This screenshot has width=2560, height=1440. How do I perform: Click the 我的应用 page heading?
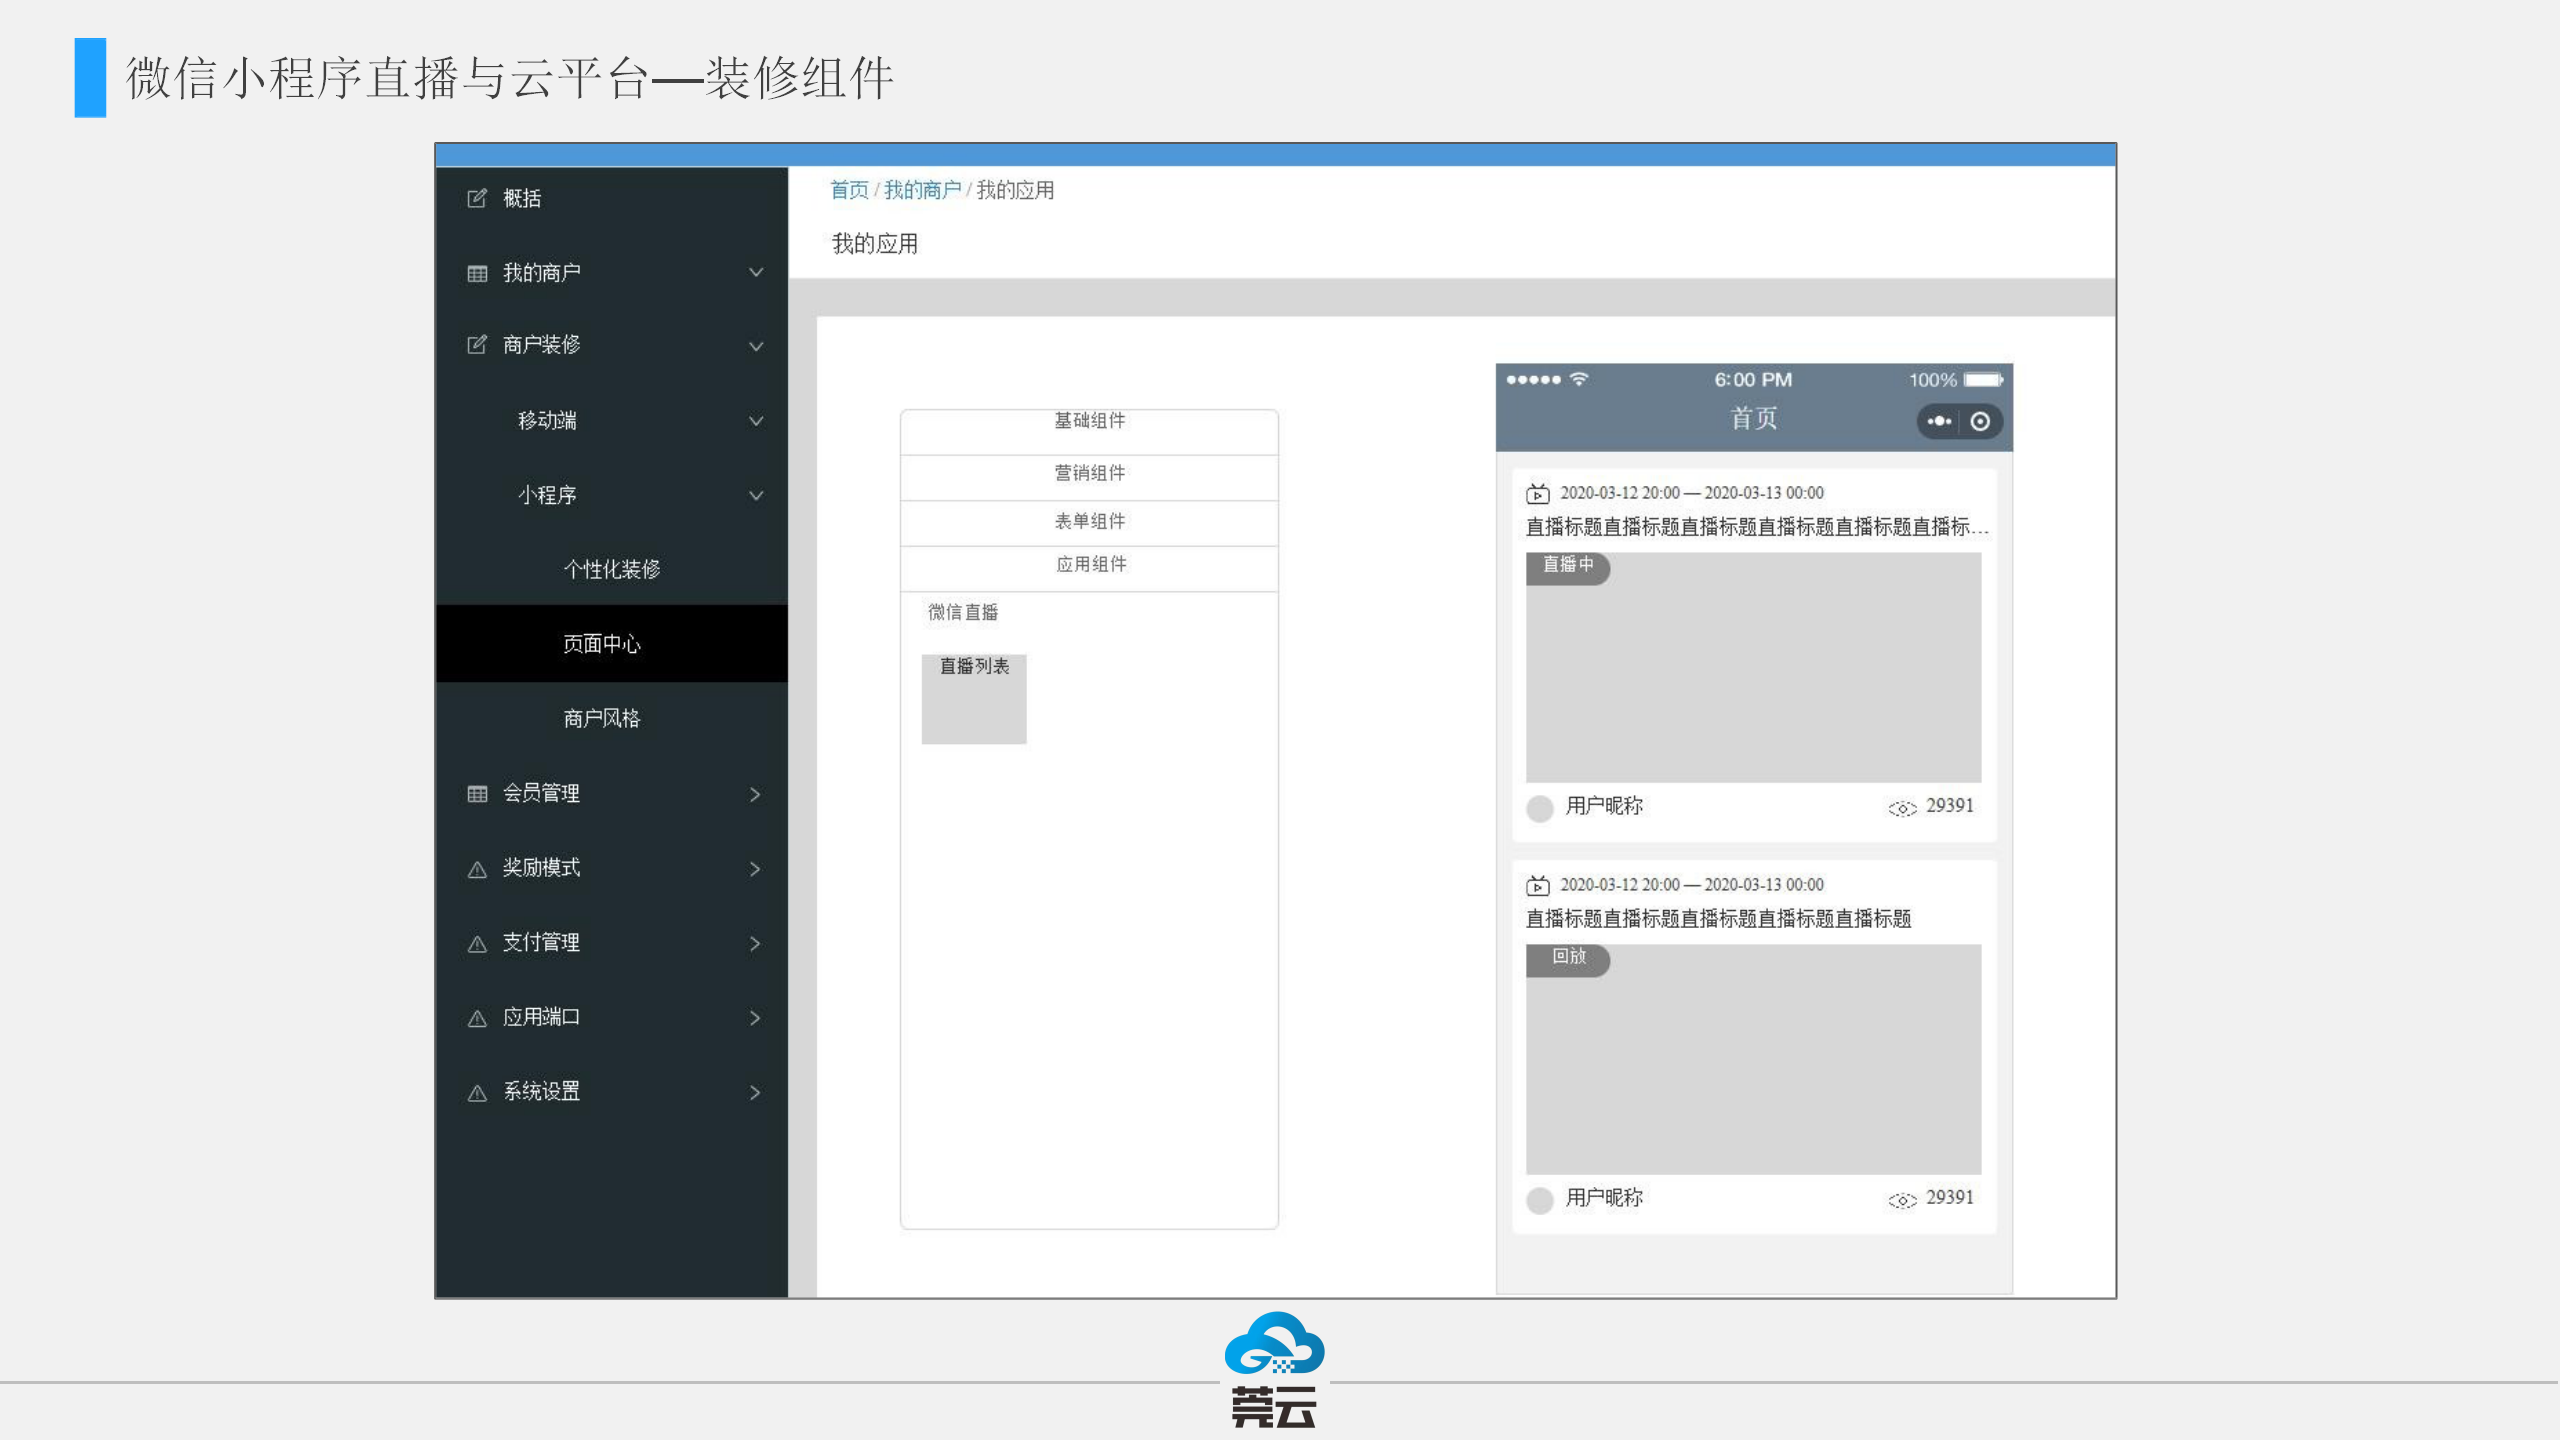click(875, 244)
